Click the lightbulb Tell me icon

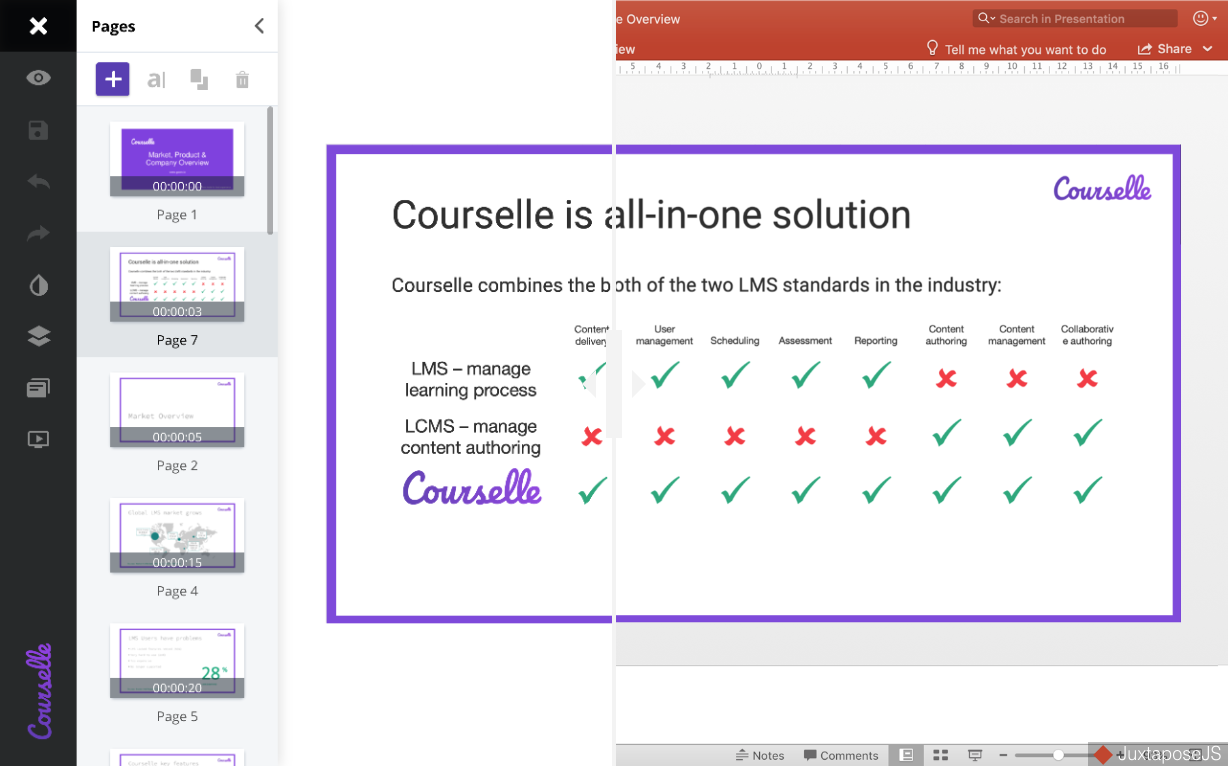click(932, 48)
